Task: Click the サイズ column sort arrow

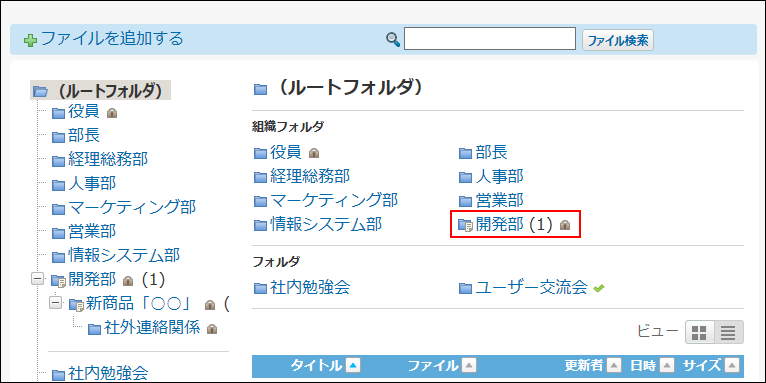Action: (x=731, y=365)
